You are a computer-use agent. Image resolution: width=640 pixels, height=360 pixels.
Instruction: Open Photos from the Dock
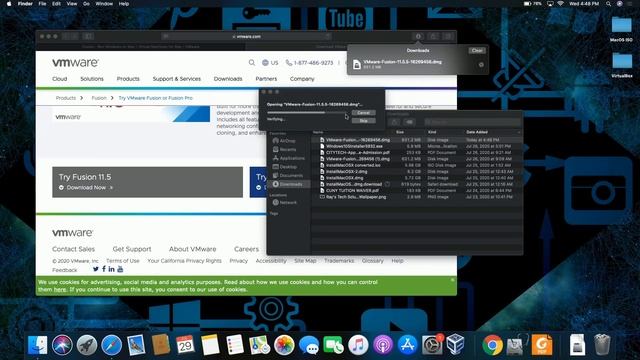[x=284, y=345]
